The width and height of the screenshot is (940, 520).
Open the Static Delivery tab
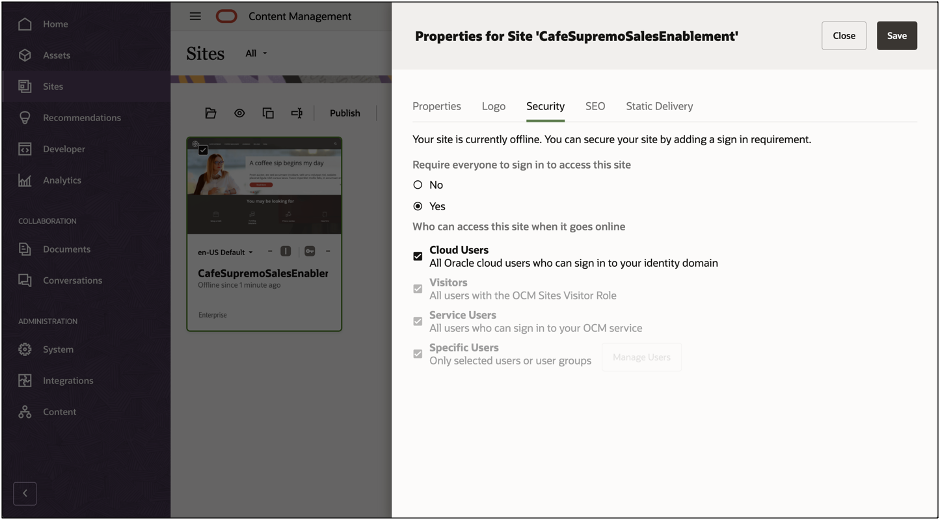tap(659, 106)
